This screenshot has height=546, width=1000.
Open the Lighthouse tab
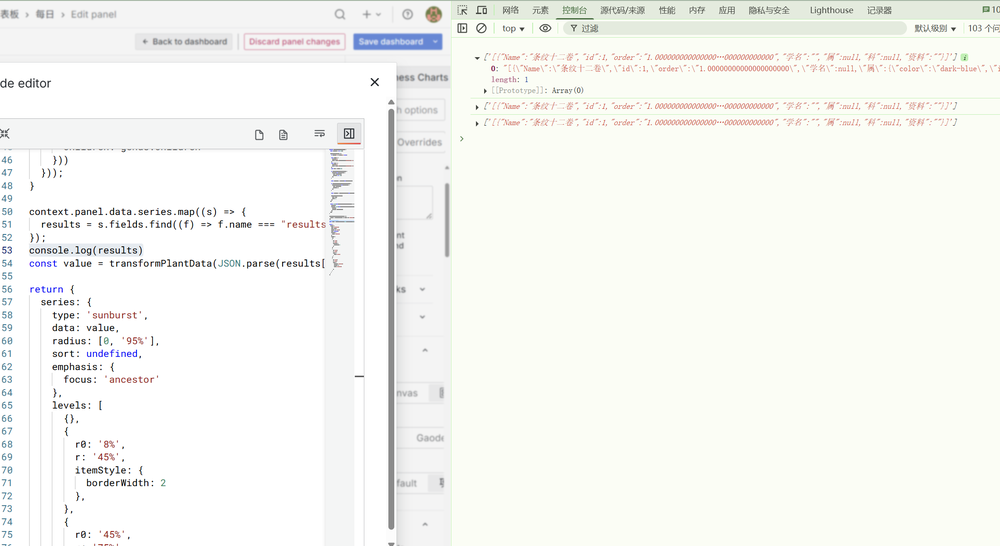(832, 10)
